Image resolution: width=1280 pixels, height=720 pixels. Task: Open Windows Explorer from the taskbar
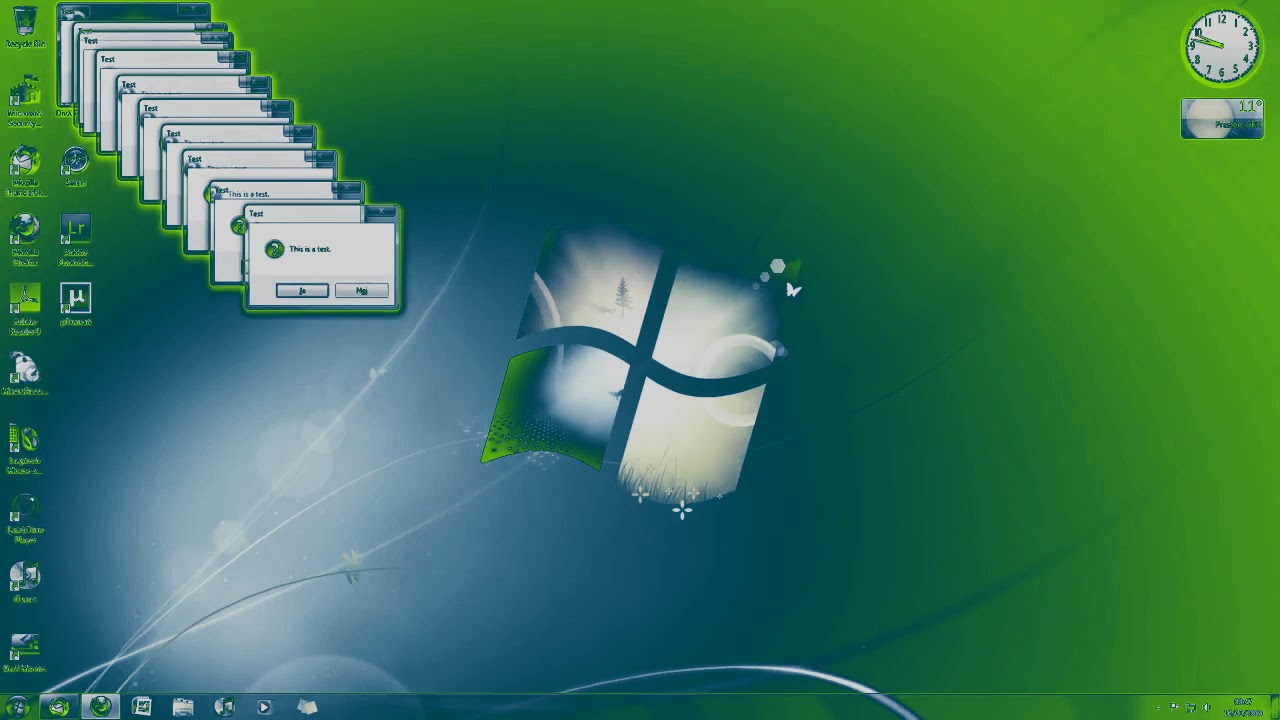(x=182, y=707)
